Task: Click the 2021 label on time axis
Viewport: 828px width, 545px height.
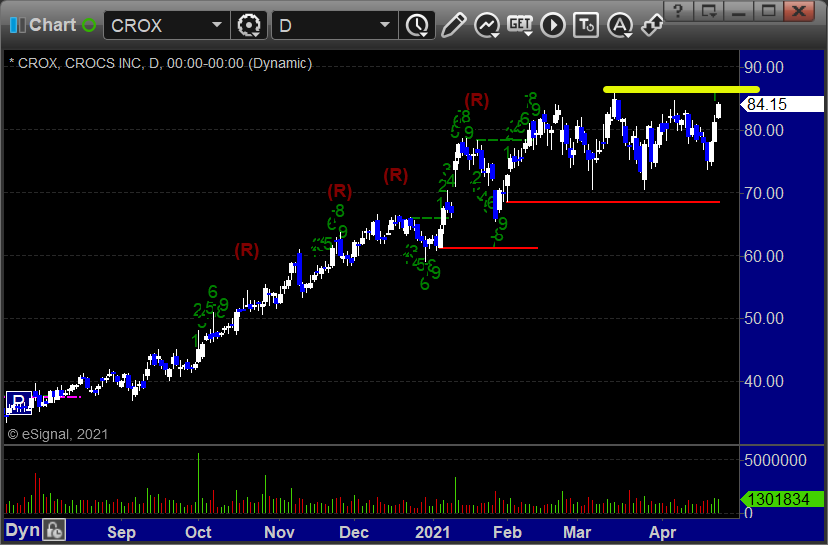Action: [432, 532]
